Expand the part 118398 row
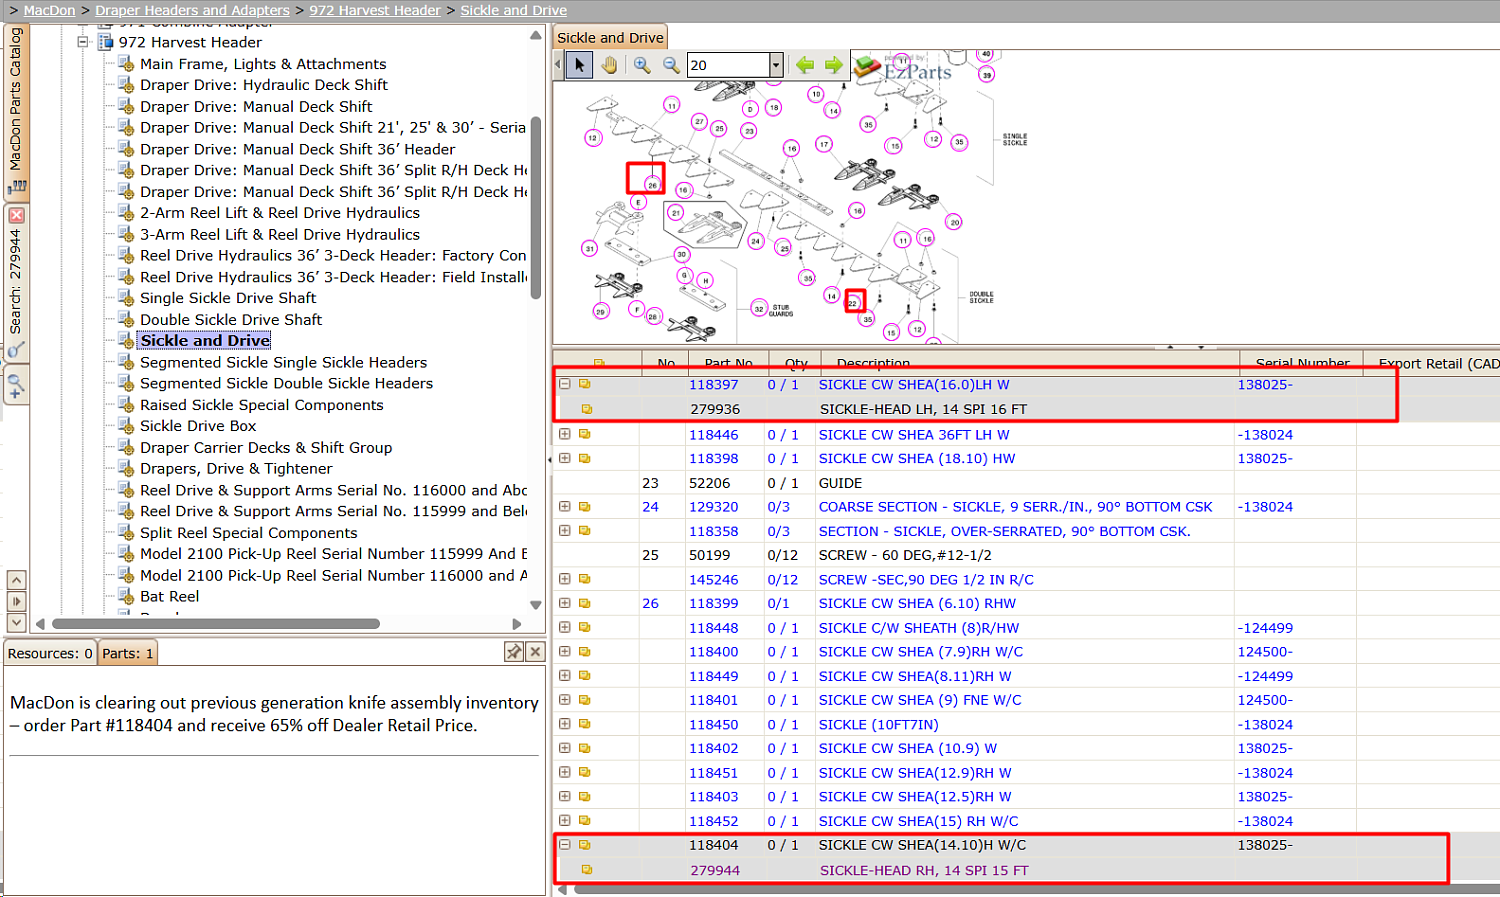Viewport: 1500px width, 897px height. [x=565, y=458]
